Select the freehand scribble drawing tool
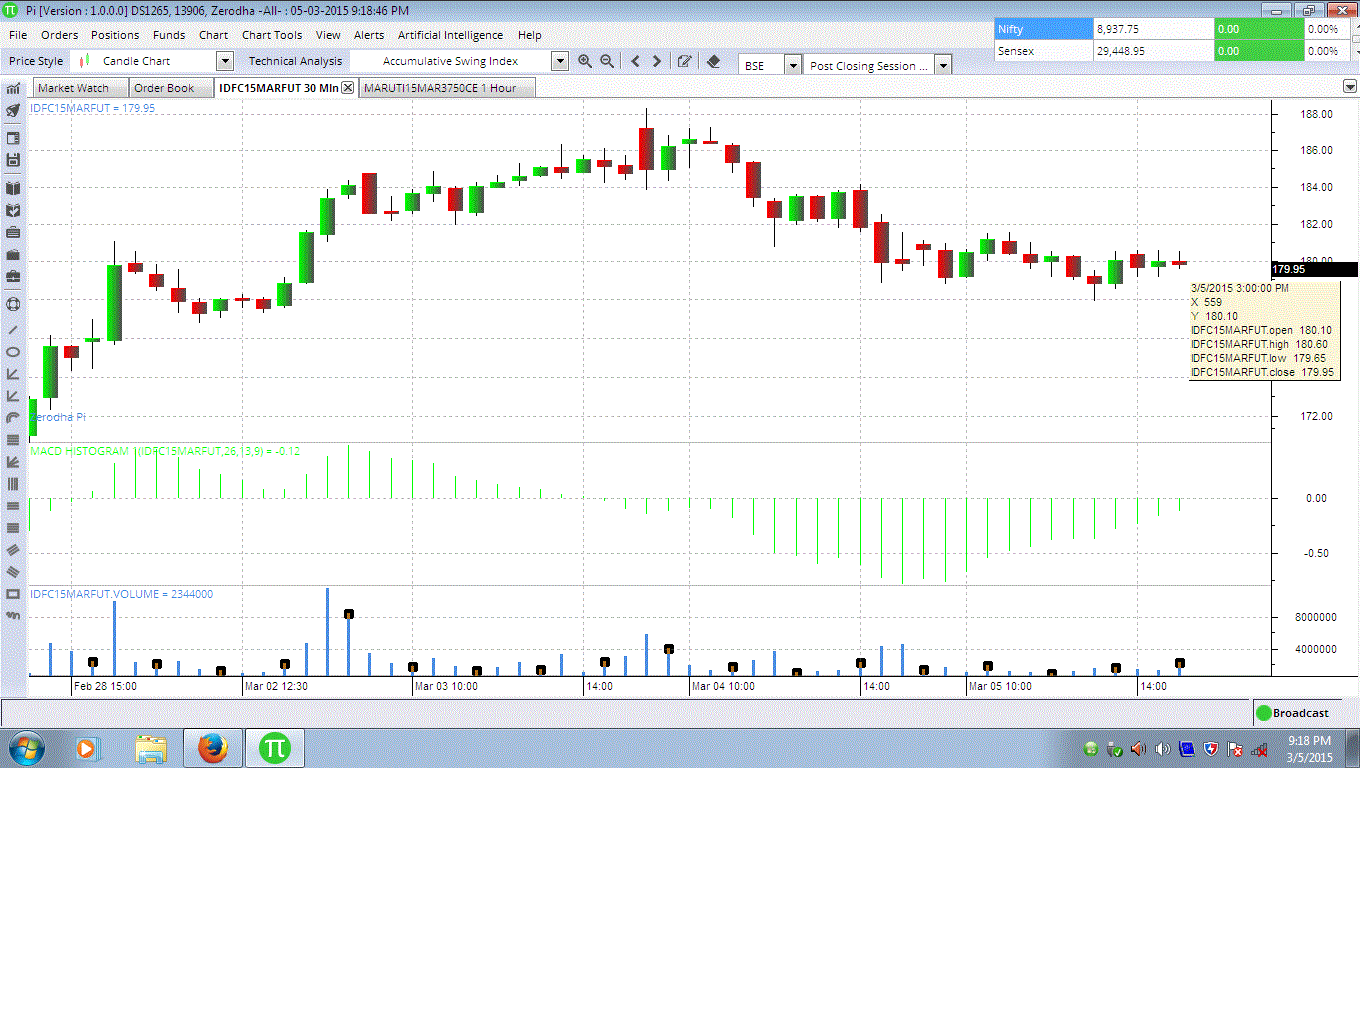The width and height of the screenshot is (1360, 1036). [13, 616]
